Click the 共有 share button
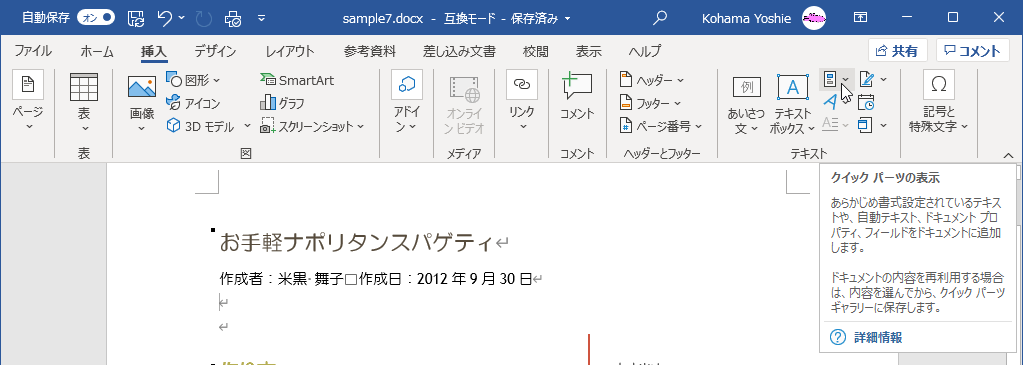Viewport: 1023px width, 365px height. coord(898,51)
